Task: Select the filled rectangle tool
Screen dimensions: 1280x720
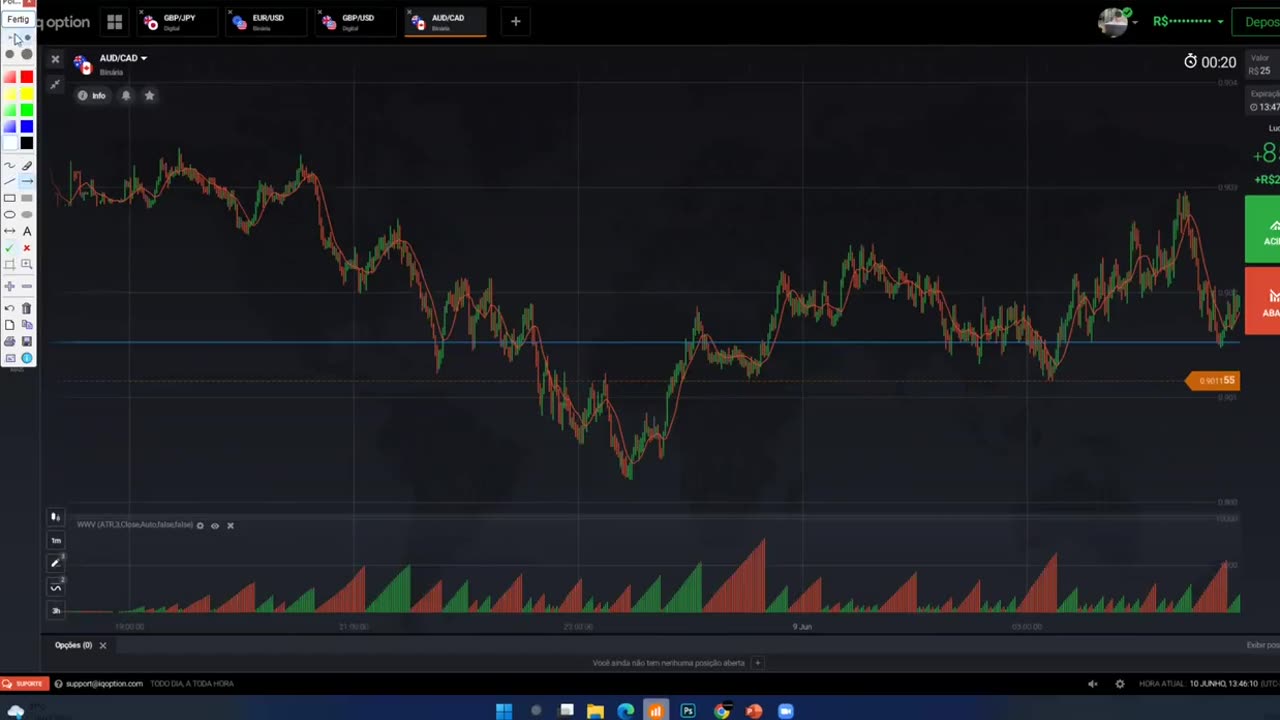Action: [27, 198]
